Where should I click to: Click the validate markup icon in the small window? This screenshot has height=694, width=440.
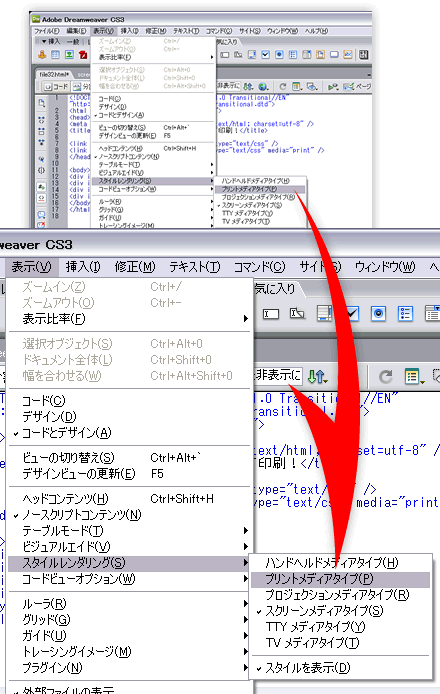coord(333,86)
